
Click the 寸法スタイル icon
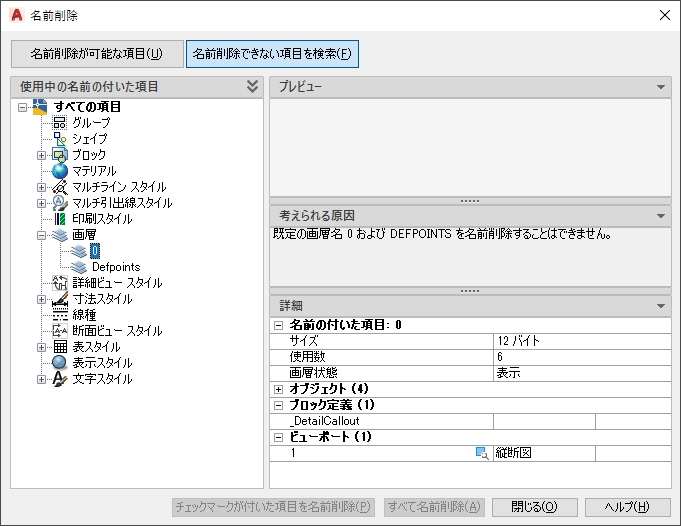60,299
